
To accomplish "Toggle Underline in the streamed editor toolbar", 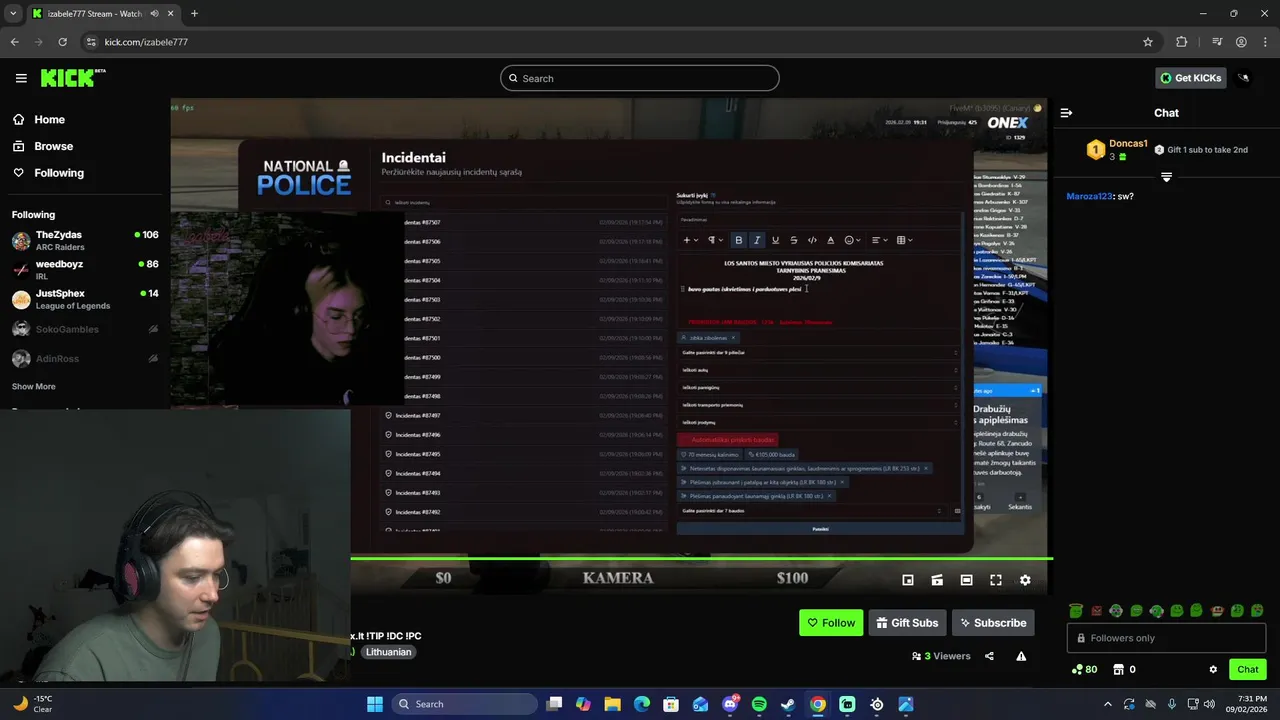I will [775, 240].
